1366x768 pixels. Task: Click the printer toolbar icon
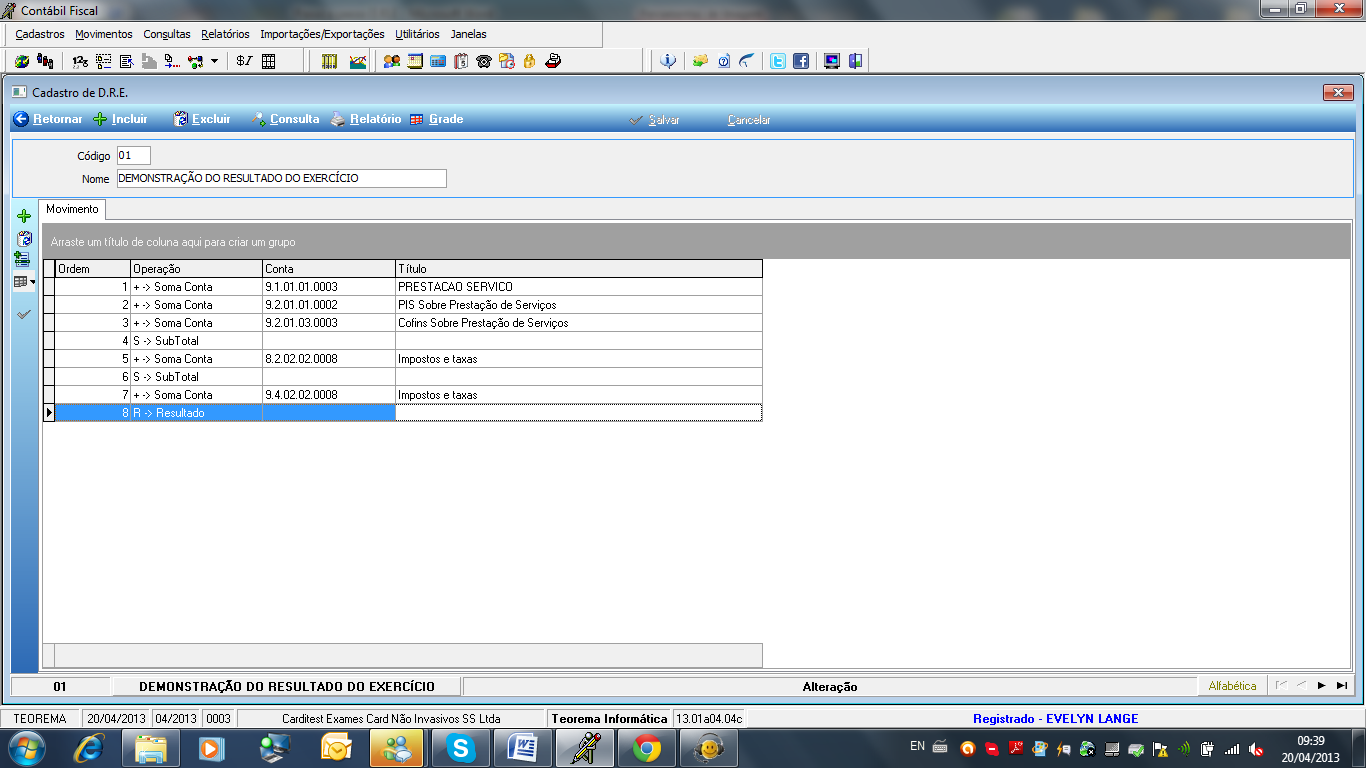[553, 61]
